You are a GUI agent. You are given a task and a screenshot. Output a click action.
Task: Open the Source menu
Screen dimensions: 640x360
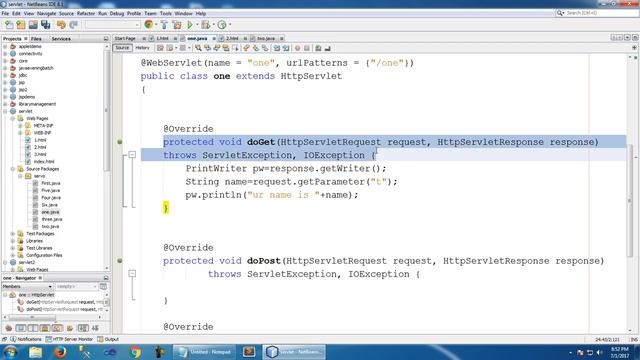(x=66, y=13)
